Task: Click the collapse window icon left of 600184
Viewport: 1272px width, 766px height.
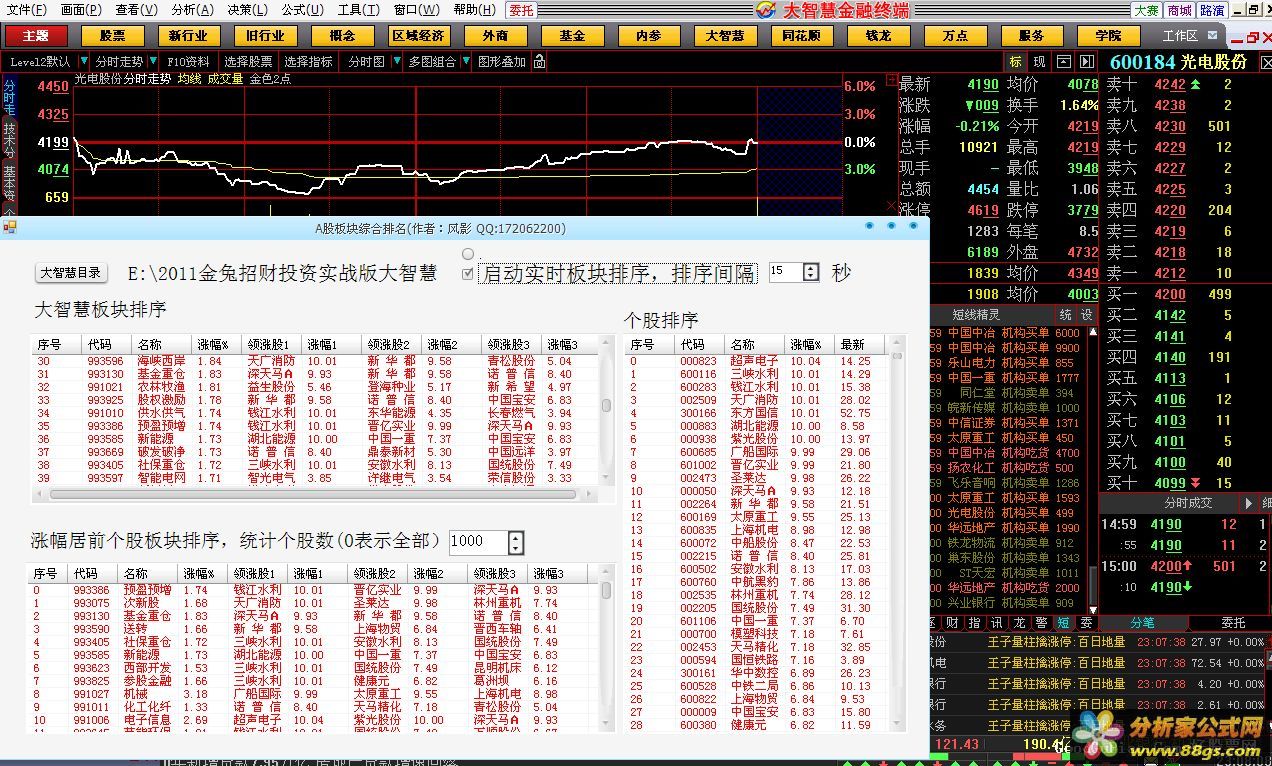Action: pos(1063,61)
